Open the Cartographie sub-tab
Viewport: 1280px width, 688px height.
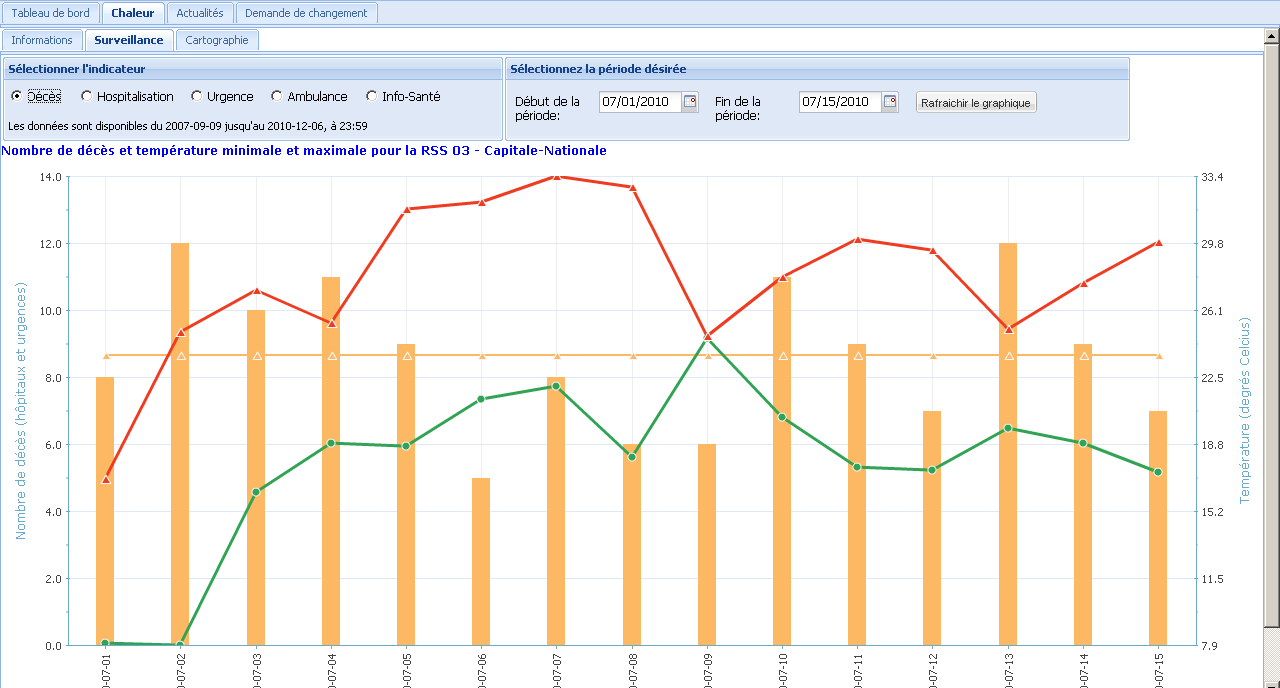[x=217, y=40]
